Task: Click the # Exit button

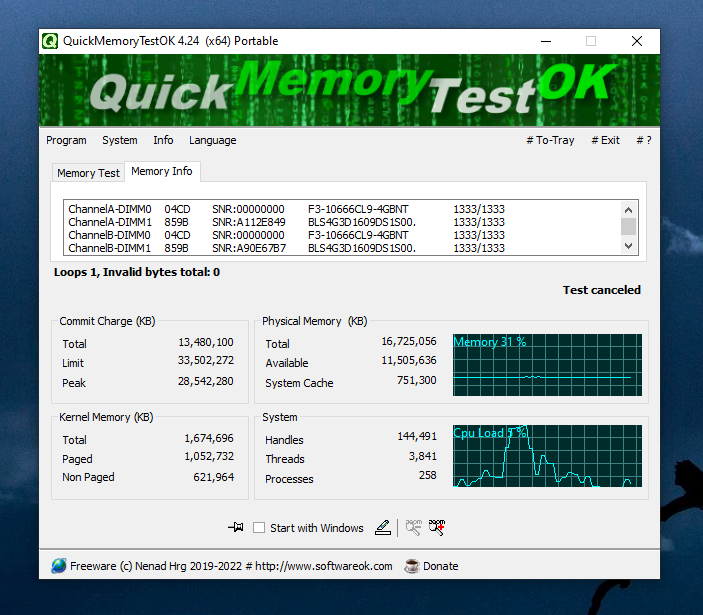Action: (605, 140)
